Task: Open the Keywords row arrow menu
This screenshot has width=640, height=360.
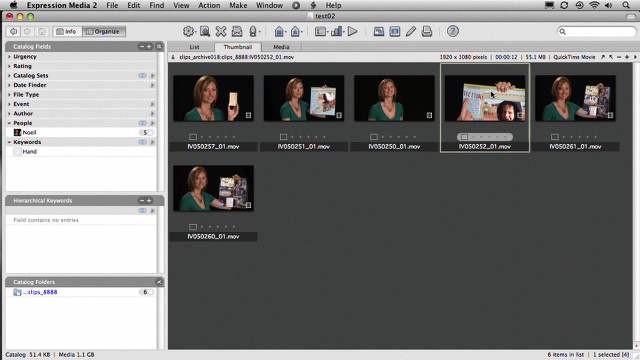Action: [x=153, y=142]
